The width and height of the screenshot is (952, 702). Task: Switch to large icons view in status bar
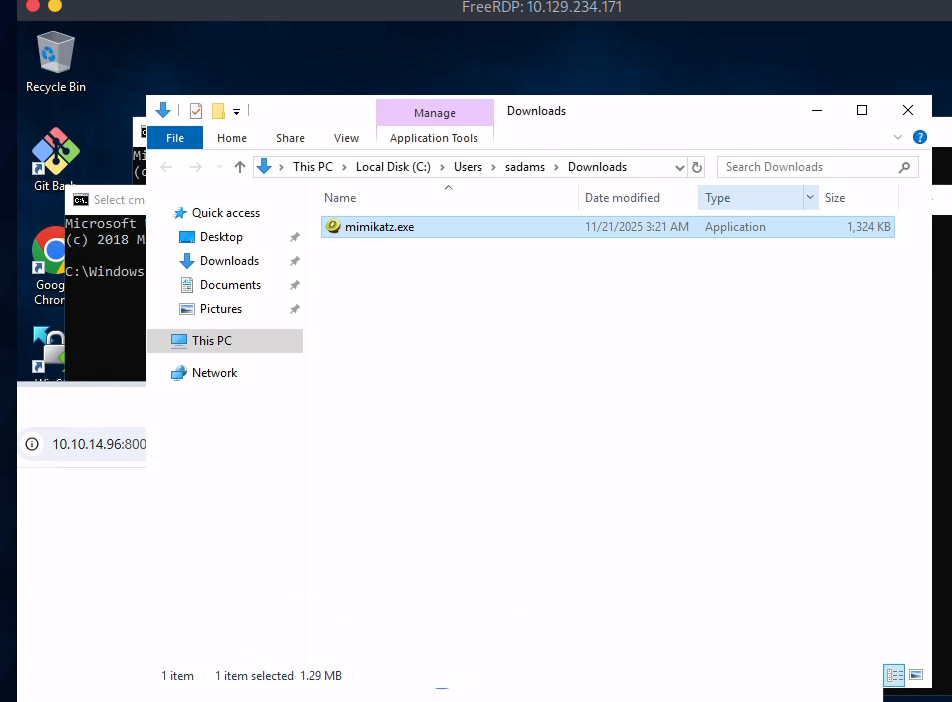tap(916, 675)
